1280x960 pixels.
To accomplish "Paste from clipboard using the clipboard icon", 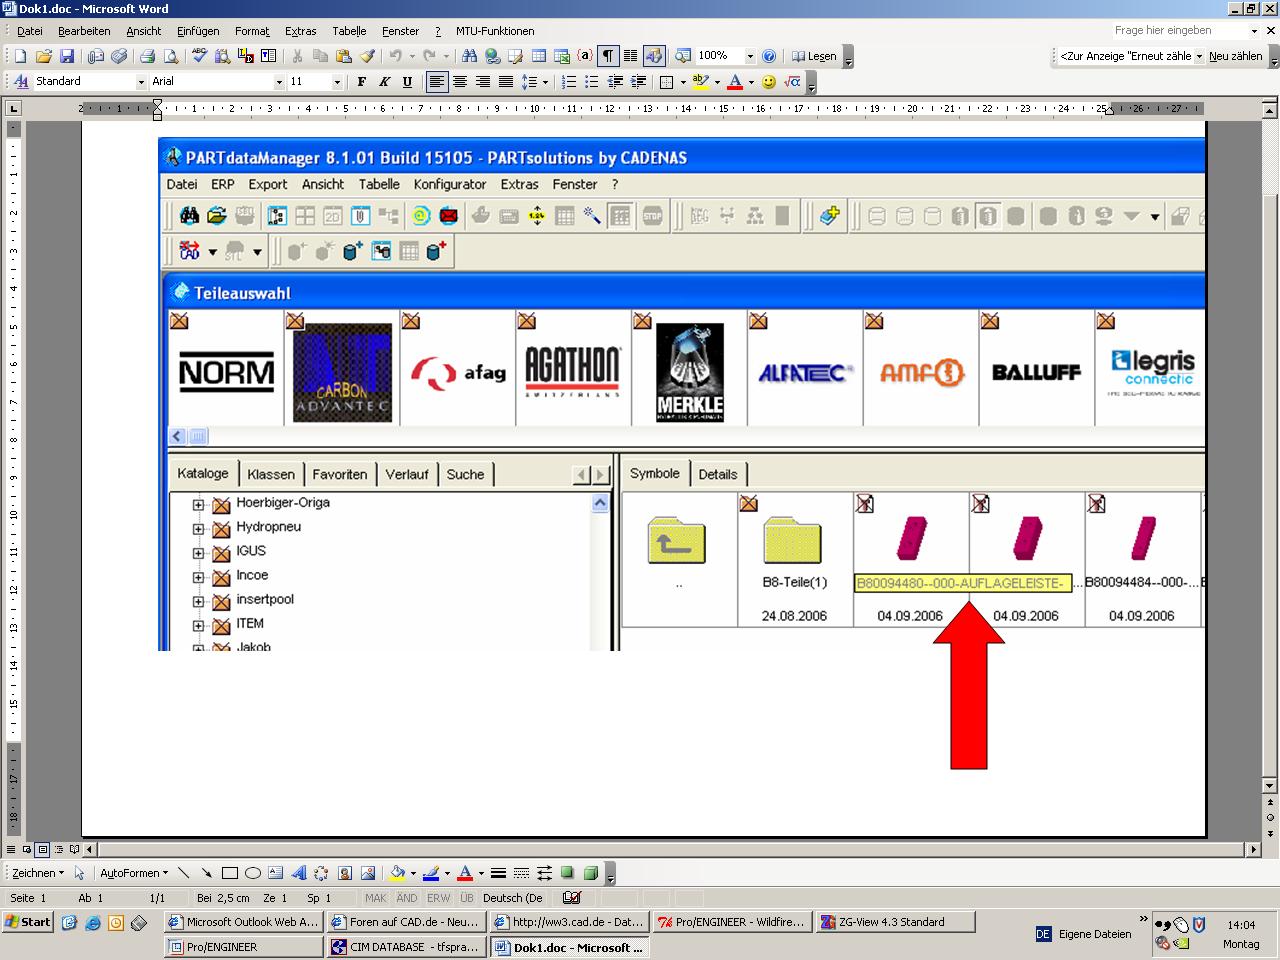I will (x=344, y=56).
